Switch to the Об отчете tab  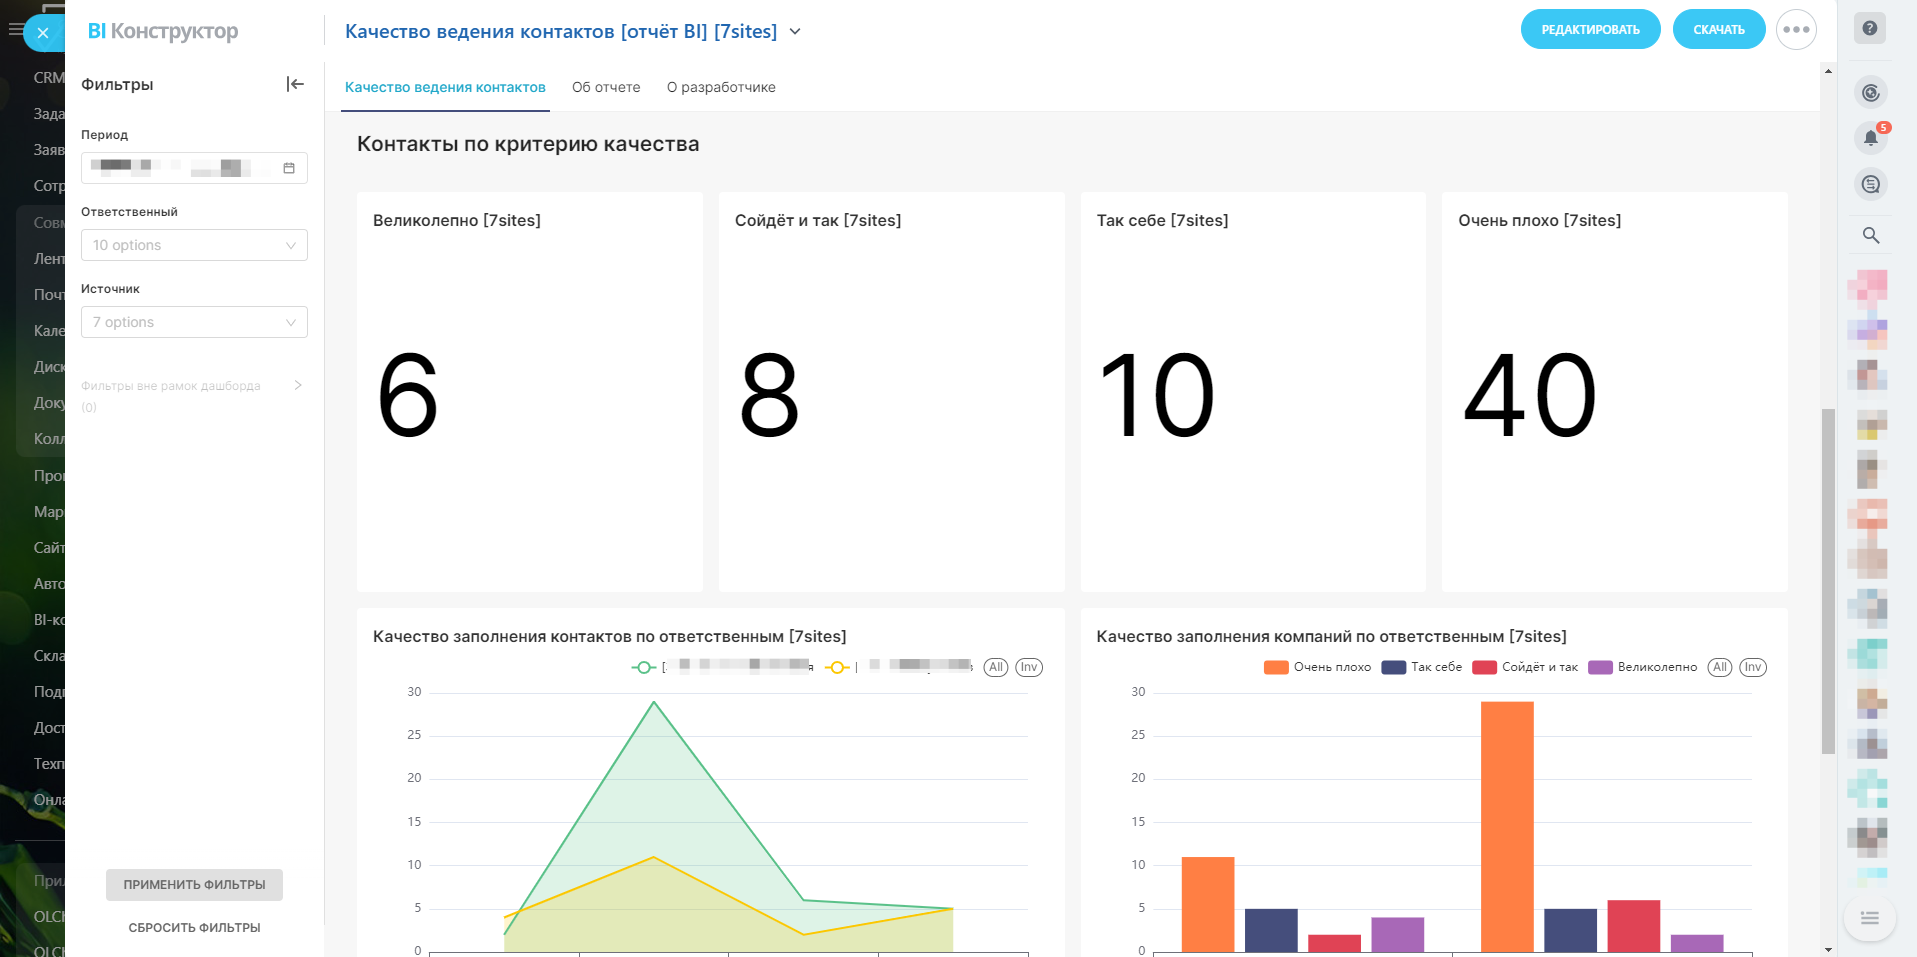tap(606, 88)
